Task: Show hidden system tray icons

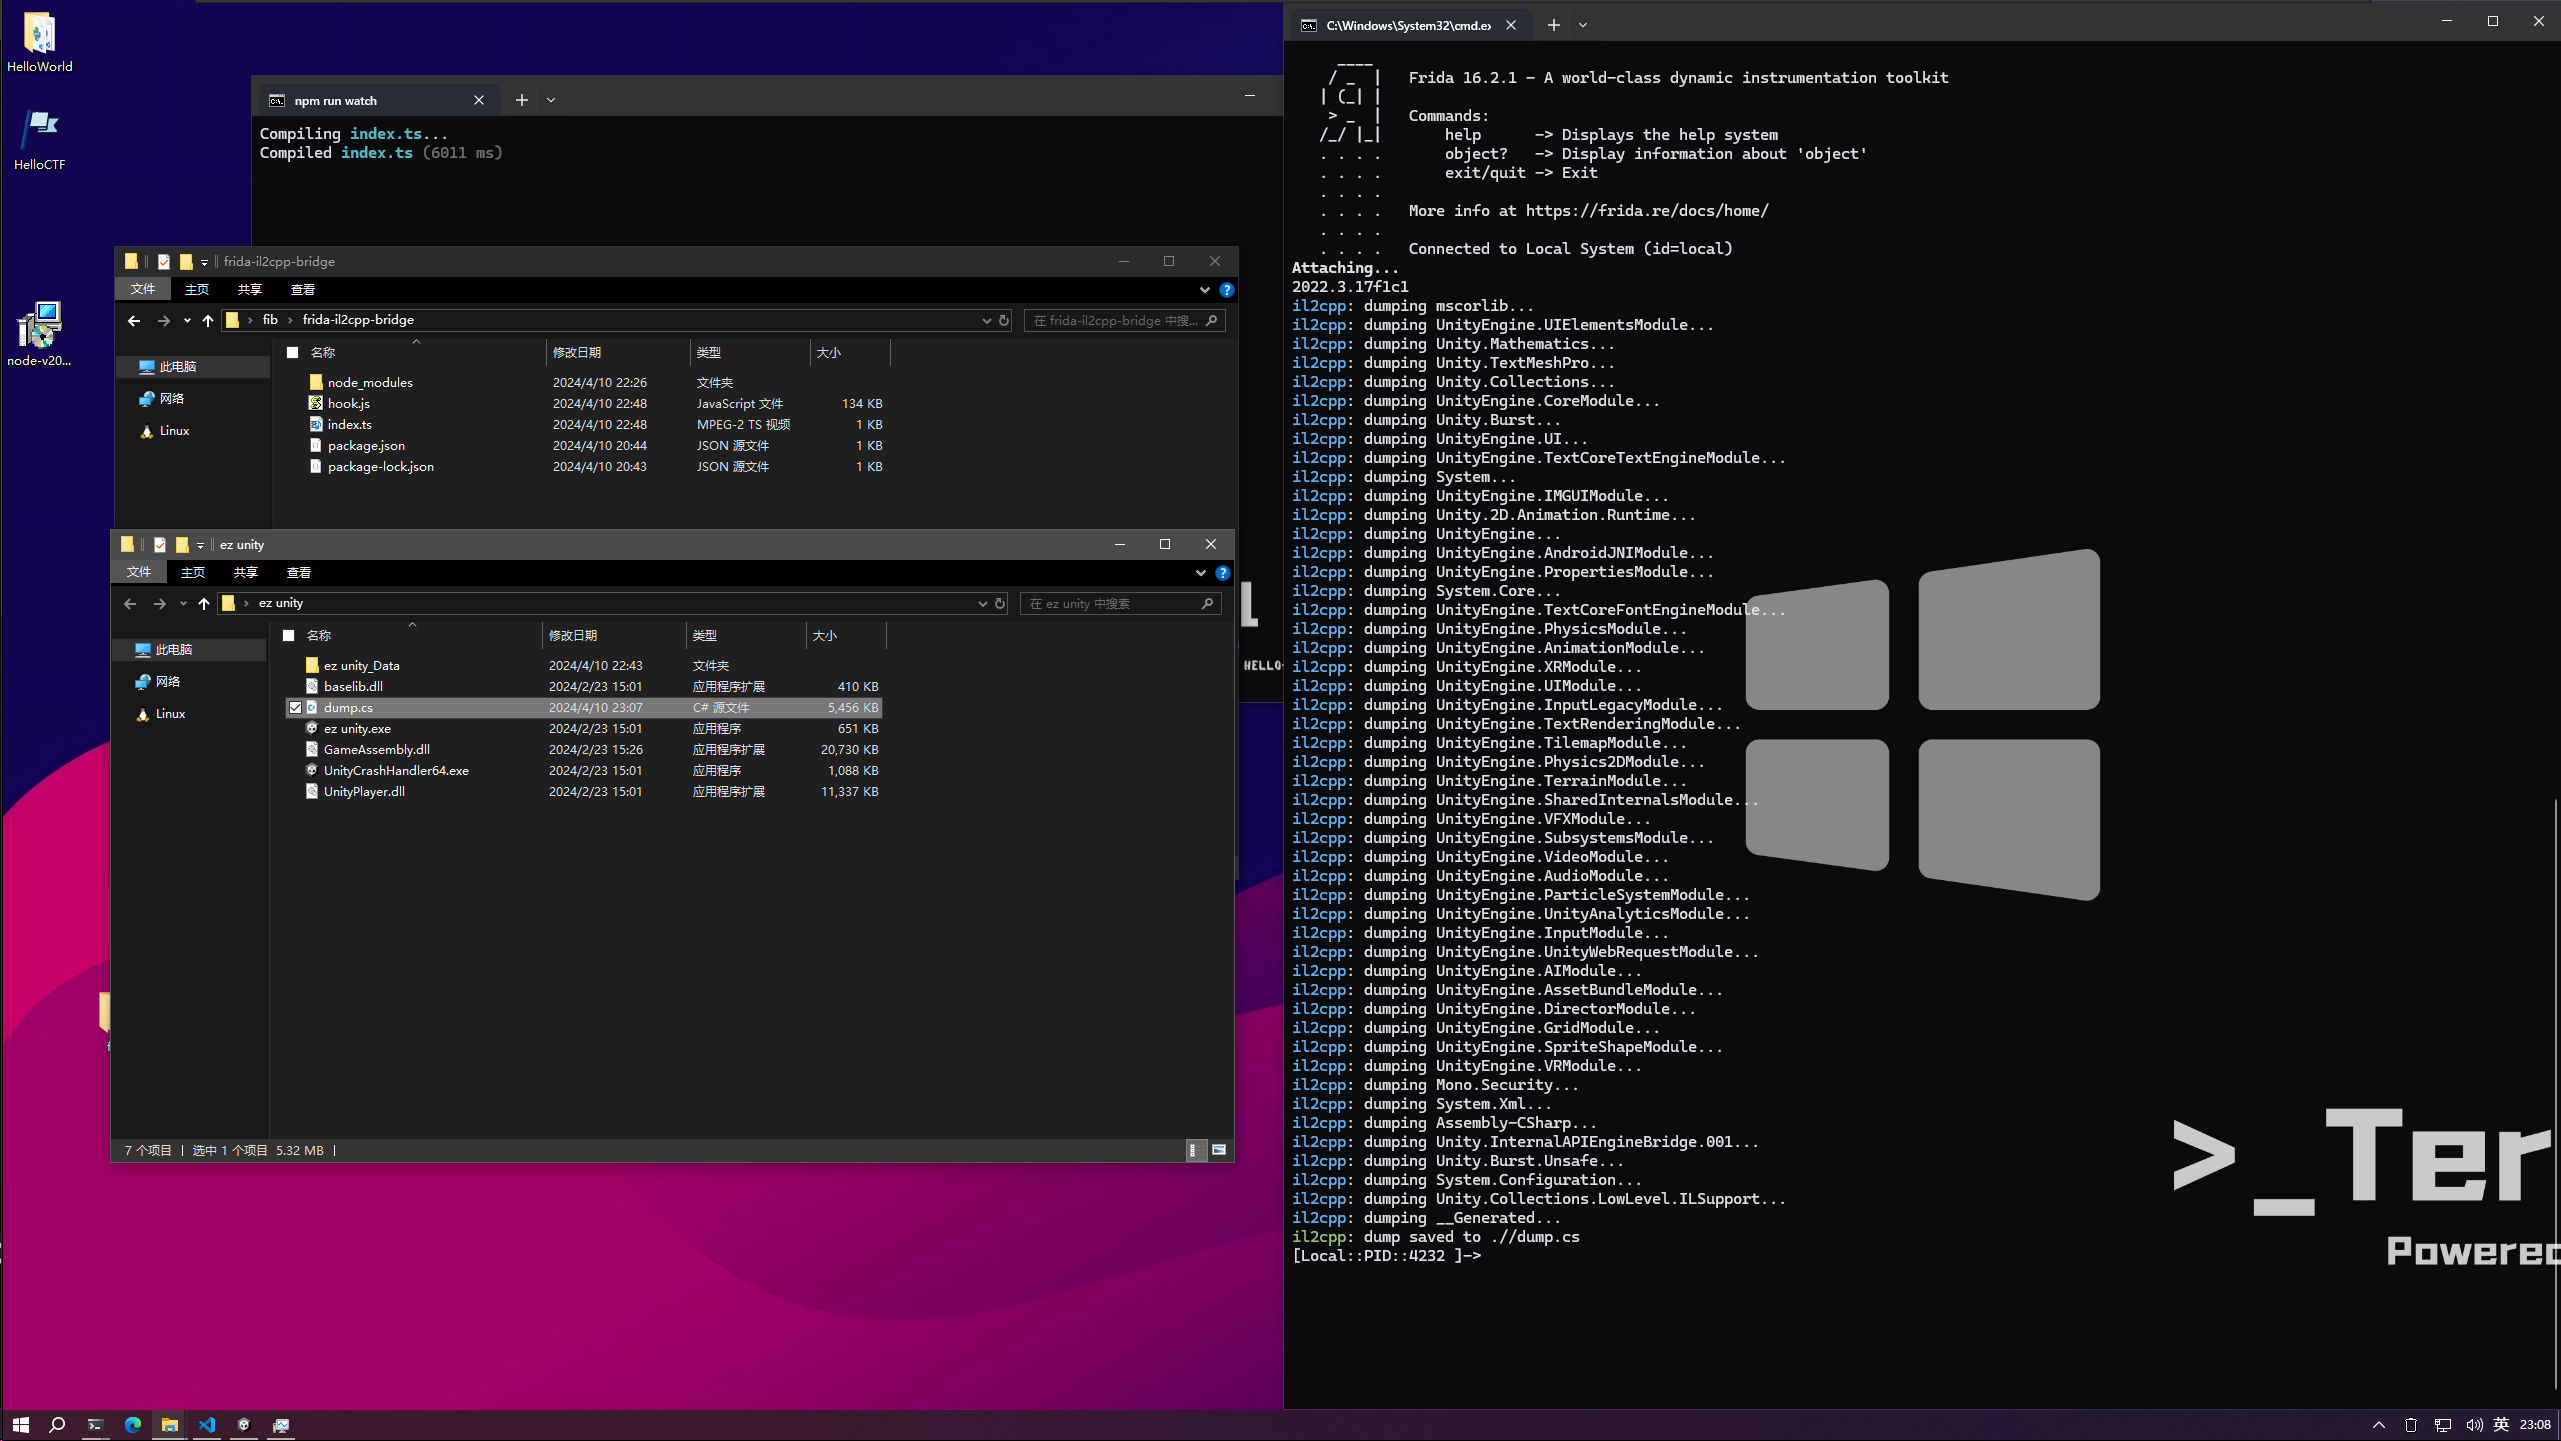Action: tap(2379, 1425)
